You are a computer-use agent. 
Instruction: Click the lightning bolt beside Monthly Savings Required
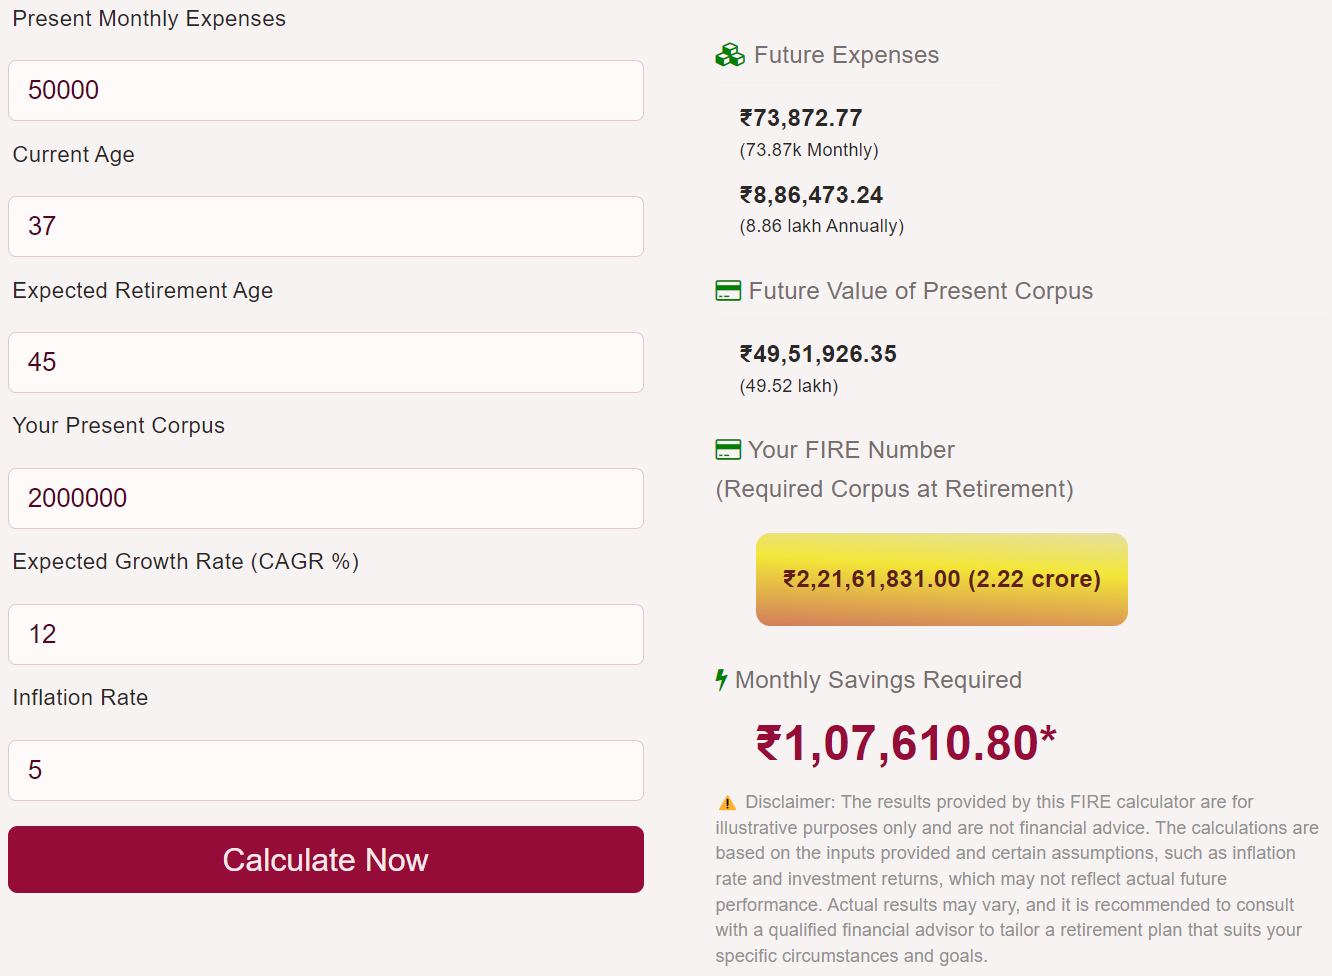[x=722, y=680]
